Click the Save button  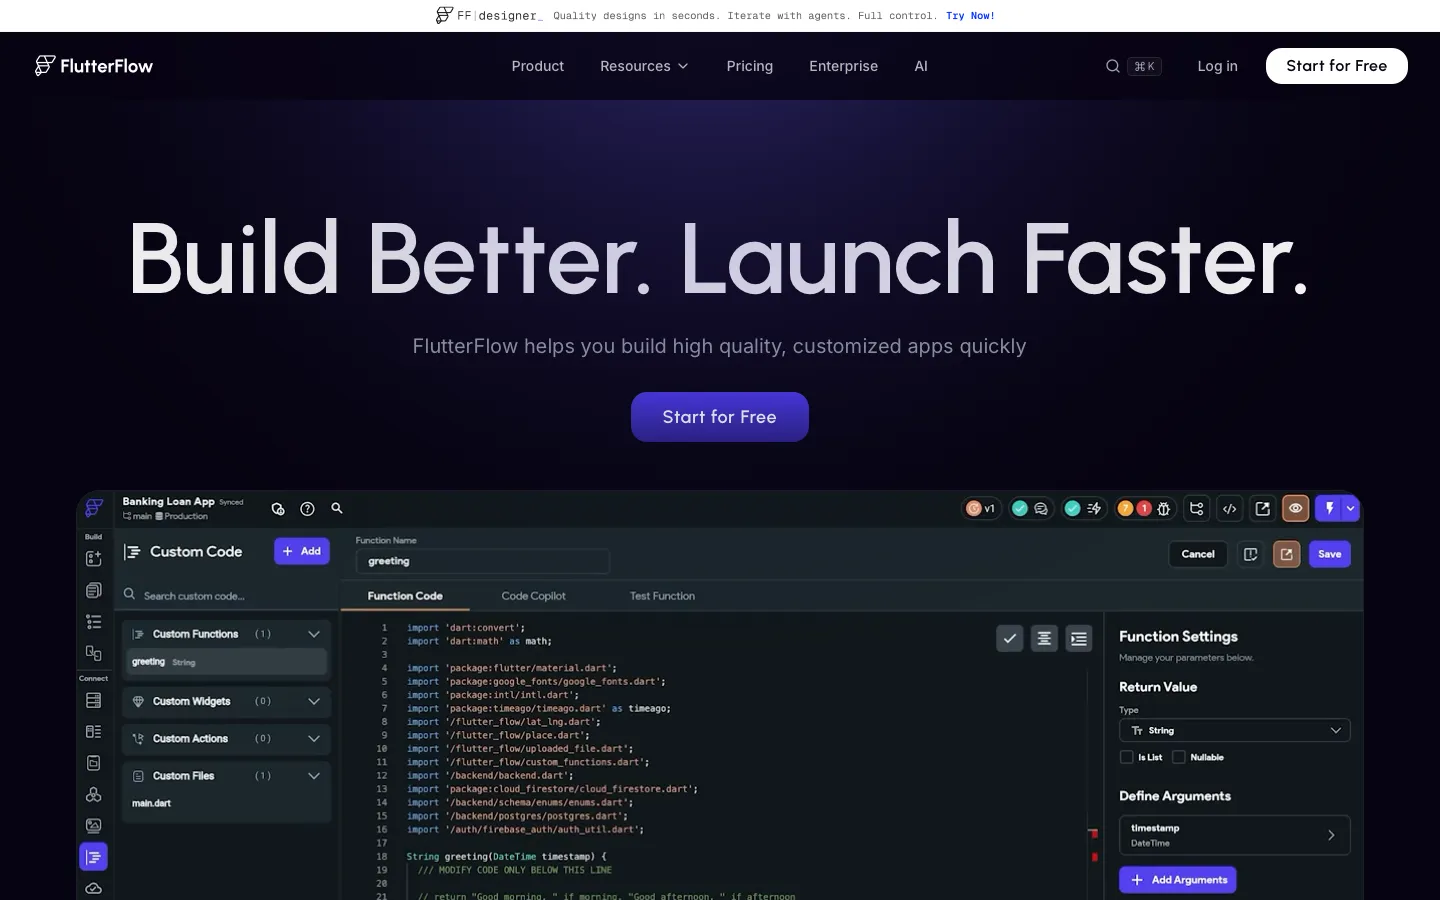coord(1330,554)
